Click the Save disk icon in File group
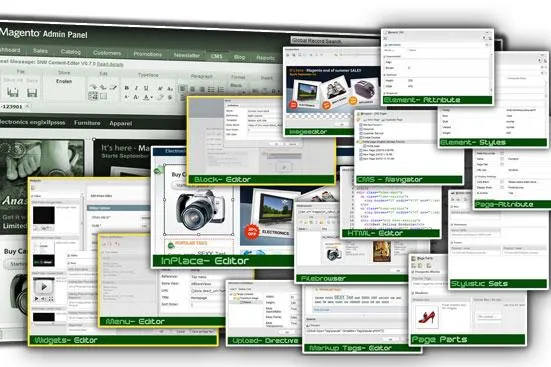 point(32,92)
